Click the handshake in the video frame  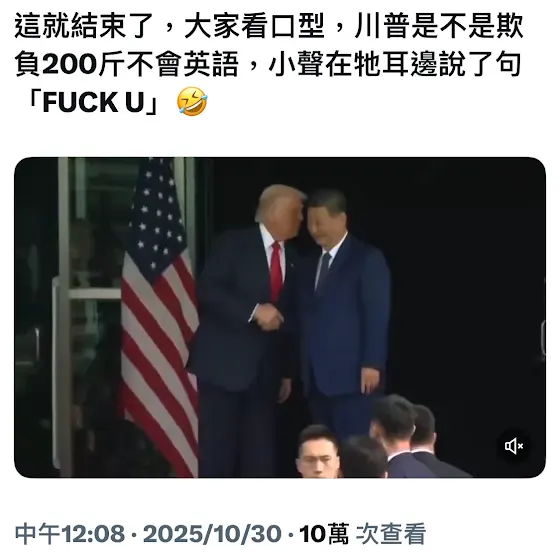tap(269, 317)
